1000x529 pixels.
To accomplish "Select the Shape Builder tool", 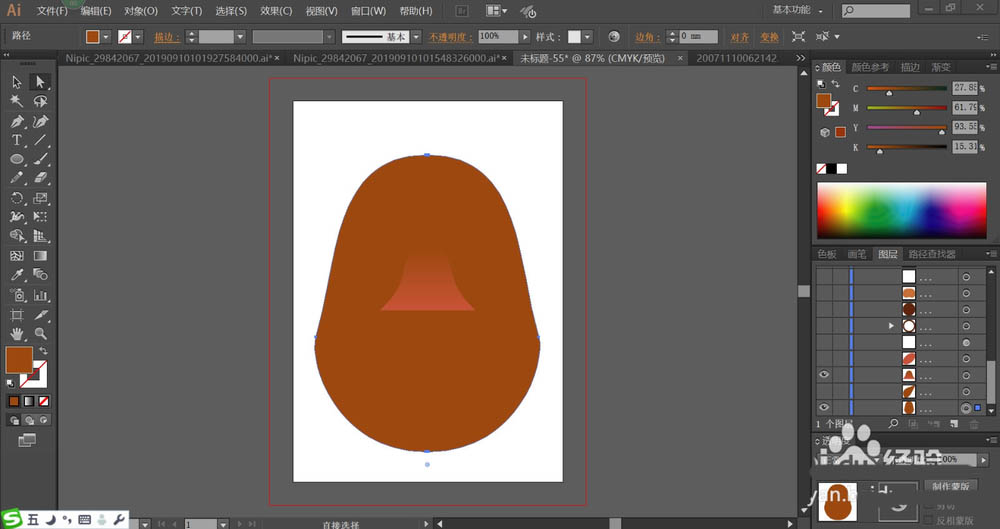I will 17,236.
